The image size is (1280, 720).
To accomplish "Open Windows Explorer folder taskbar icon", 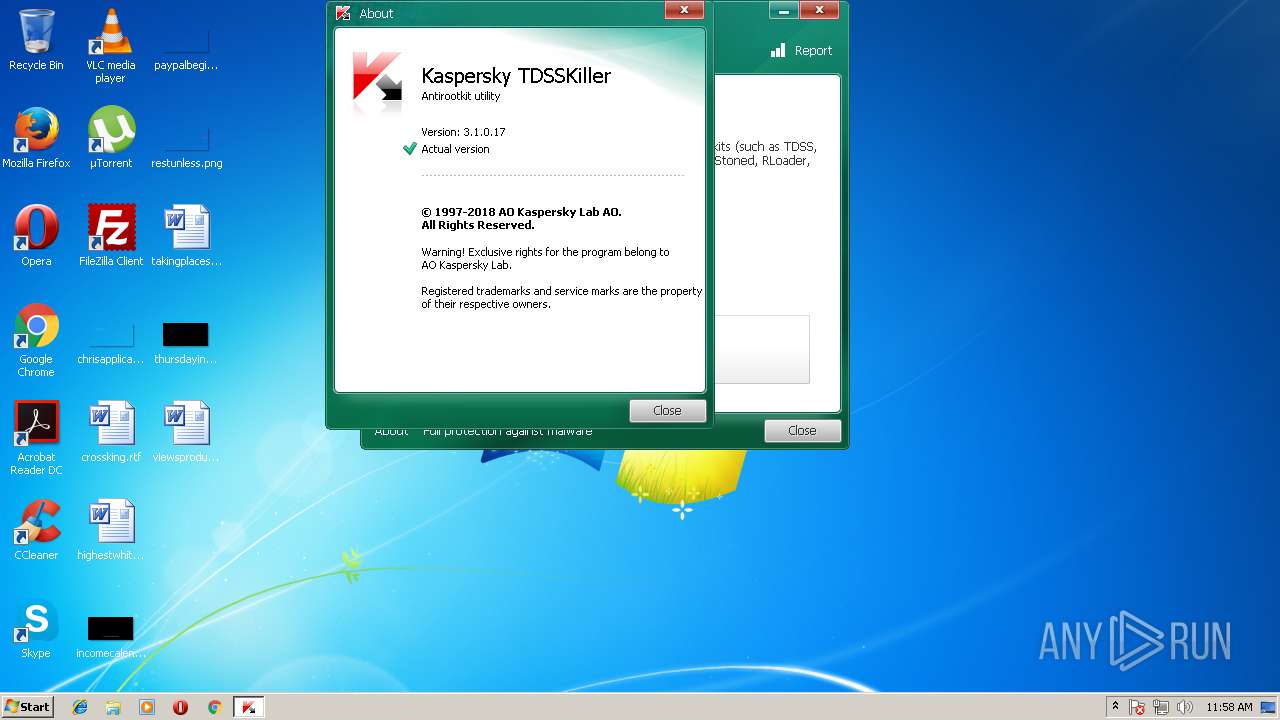I will (113, 707).
